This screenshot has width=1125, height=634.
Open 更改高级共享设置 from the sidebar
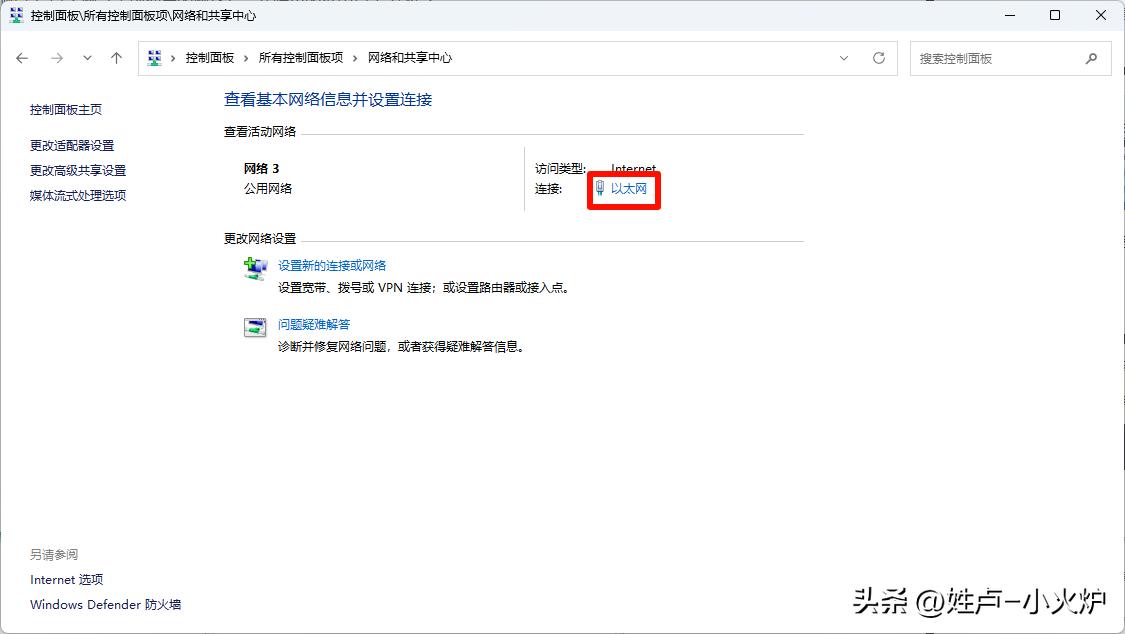click(80, 170)
